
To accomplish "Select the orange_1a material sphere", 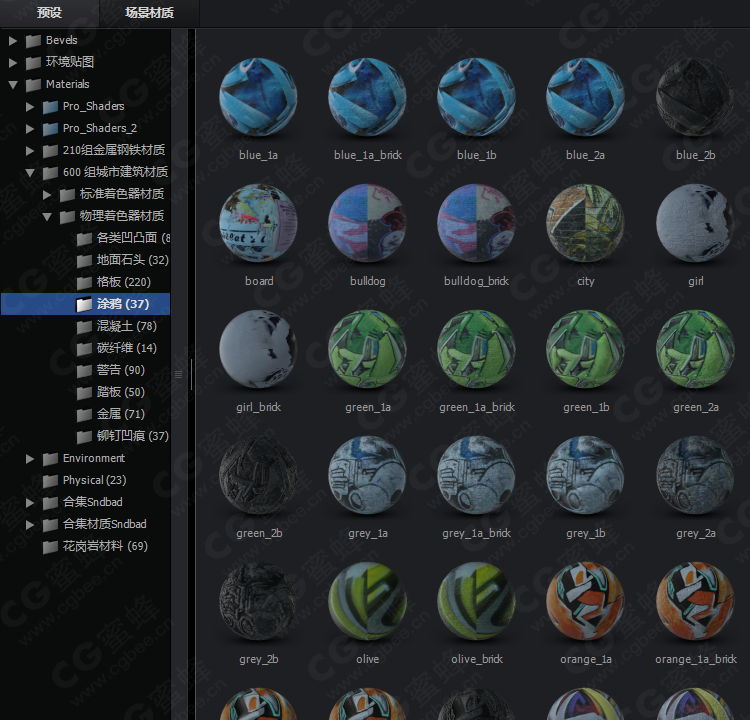I will pos(585,601).
